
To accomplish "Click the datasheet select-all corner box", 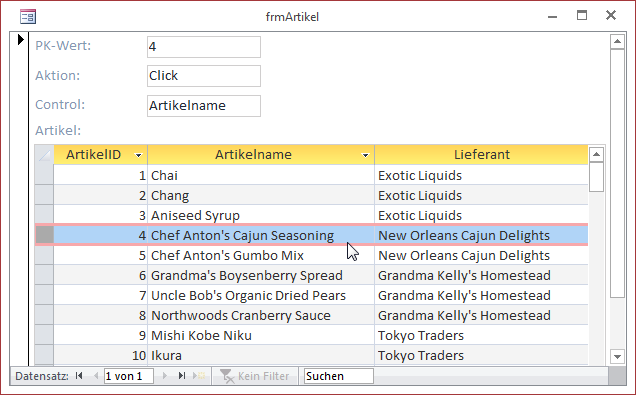I will pos(44,155).
